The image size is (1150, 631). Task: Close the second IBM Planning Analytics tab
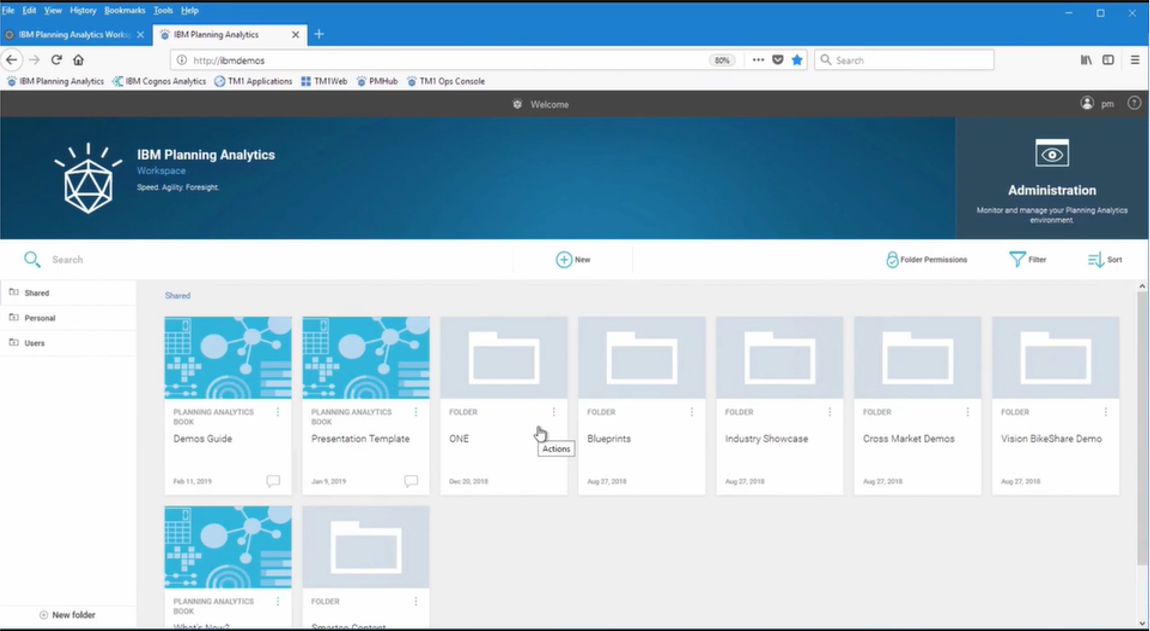pyautogui.click(x=296, y=34)
